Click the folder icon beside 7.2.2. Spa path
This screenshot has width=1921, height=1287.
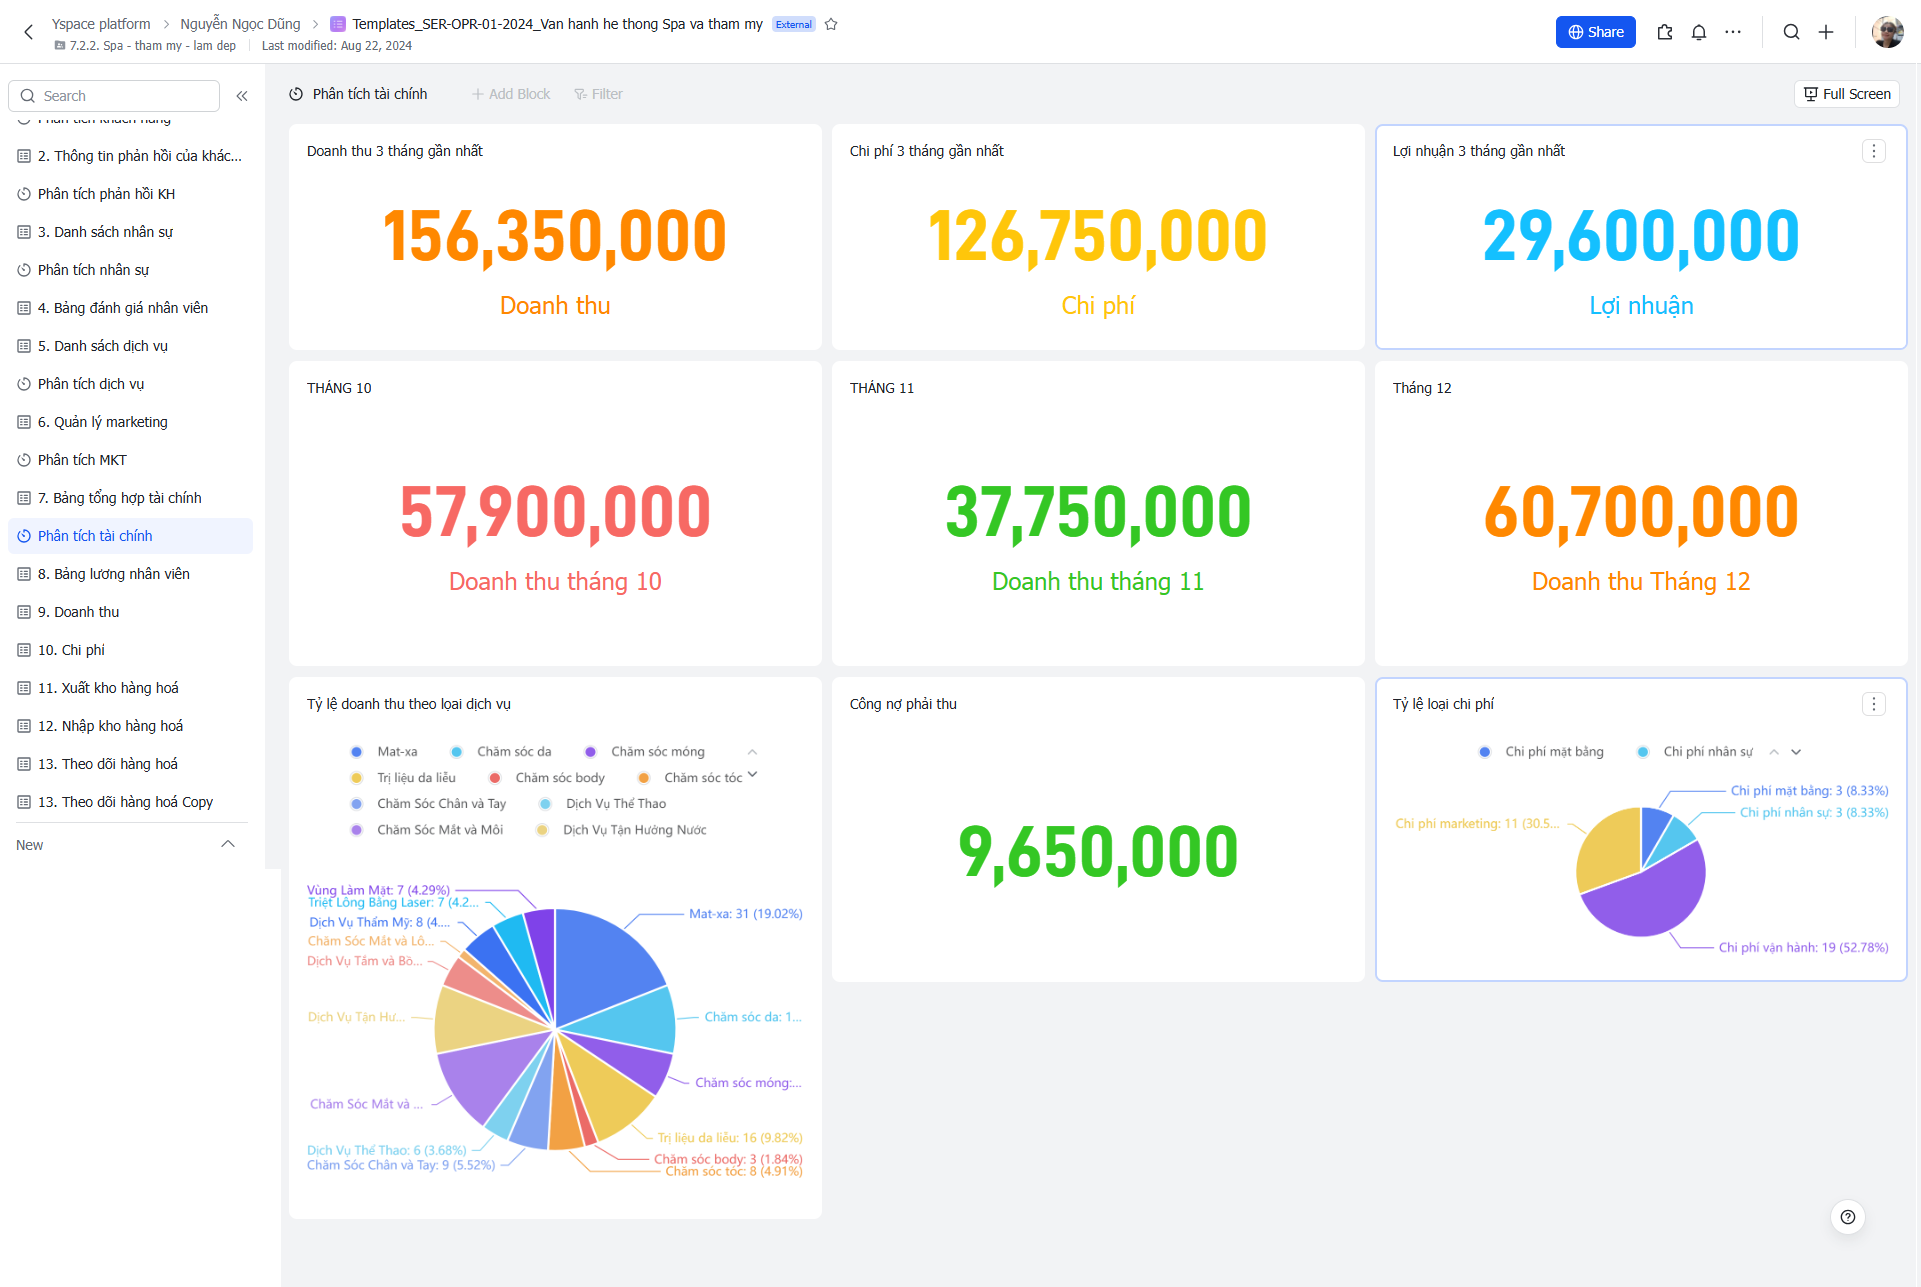(60, 46)
